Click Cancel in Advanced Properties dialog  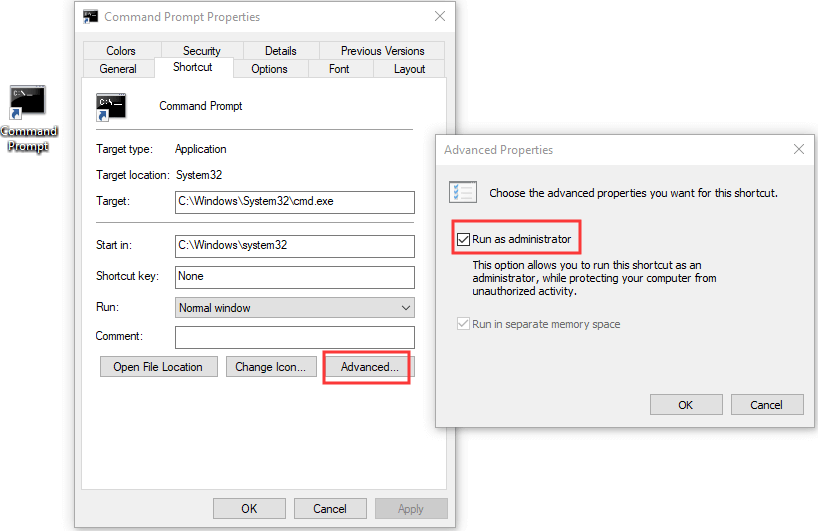tap(767, 405)
